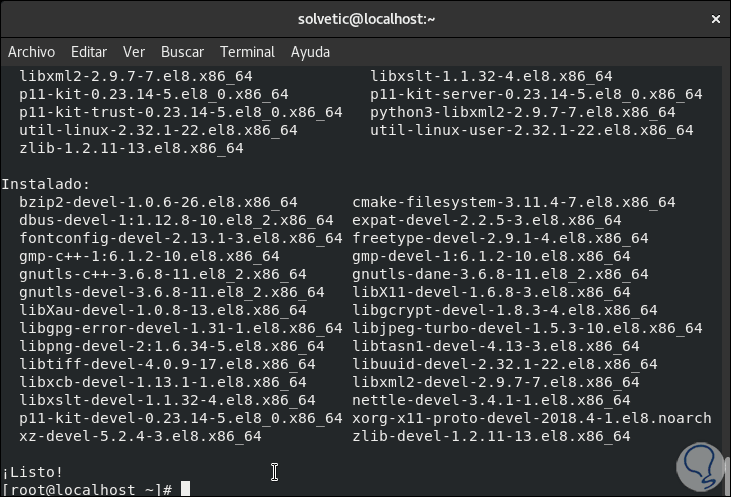Click the xz-devel package entry
Viewport: 731px width, 497px height.
[x=140, y=436]
